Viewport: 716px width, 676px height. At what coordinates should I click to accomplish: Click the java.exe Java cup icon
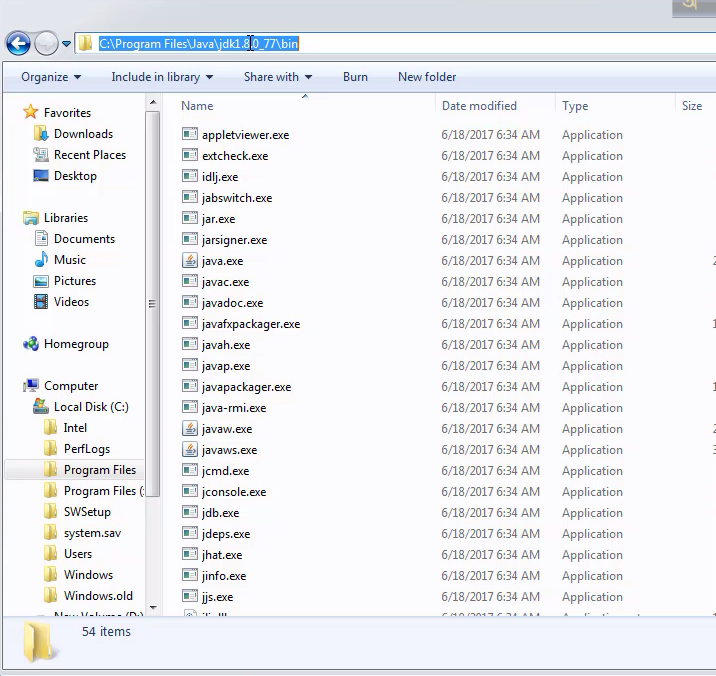(x=190, y=260)
